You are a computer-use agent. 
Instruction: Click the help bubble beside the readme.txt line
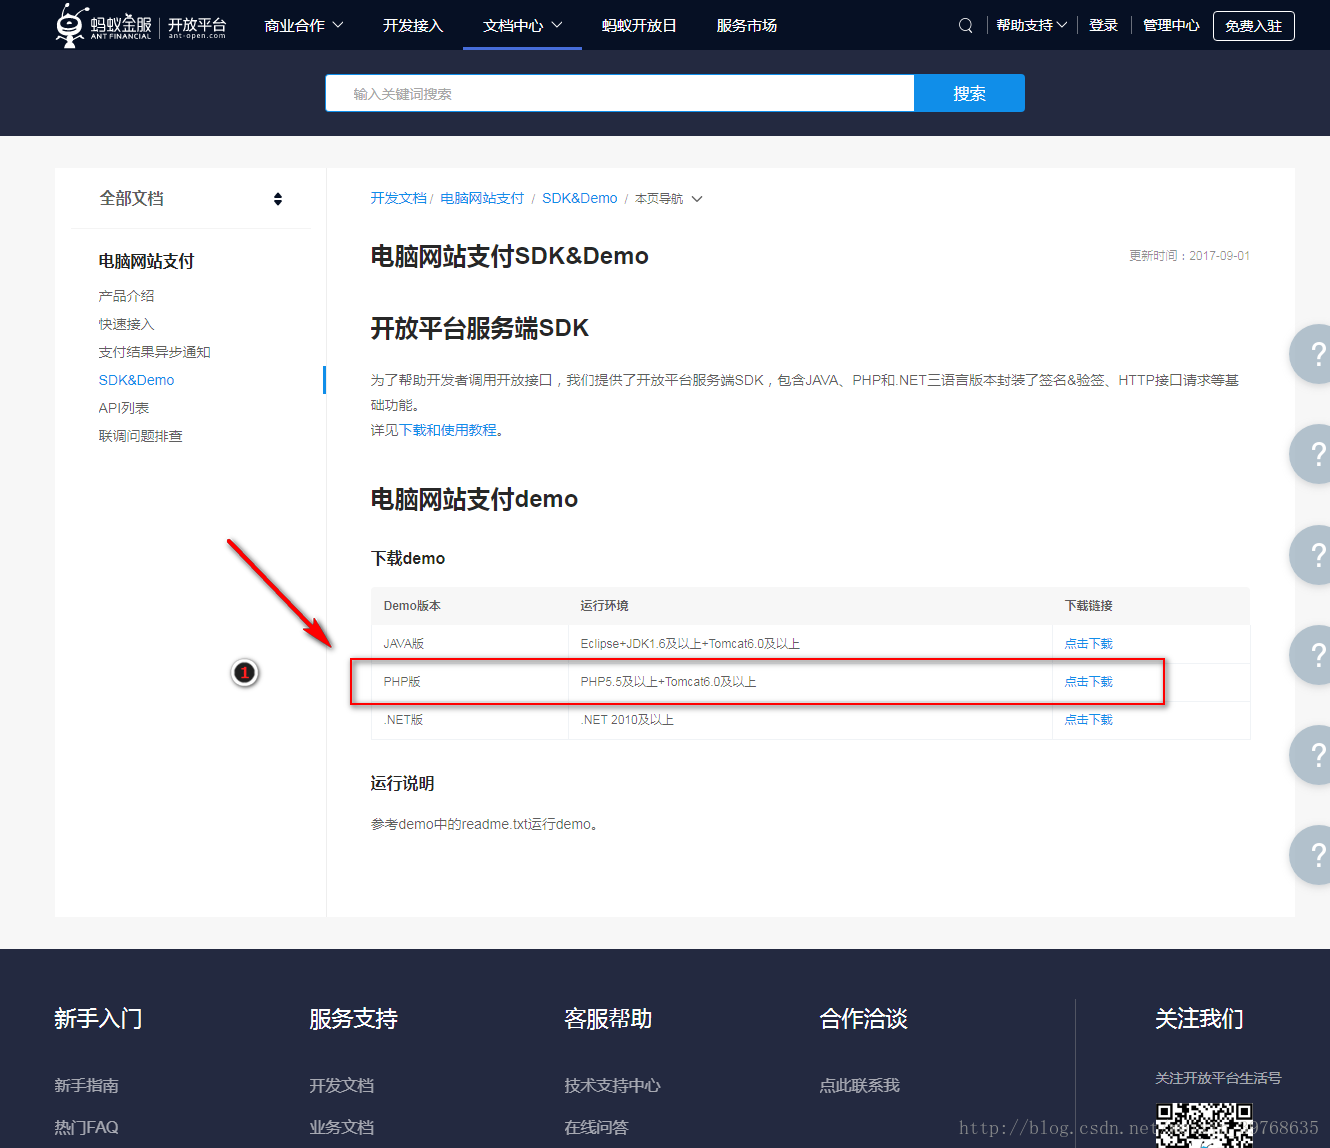point(1312,855)
